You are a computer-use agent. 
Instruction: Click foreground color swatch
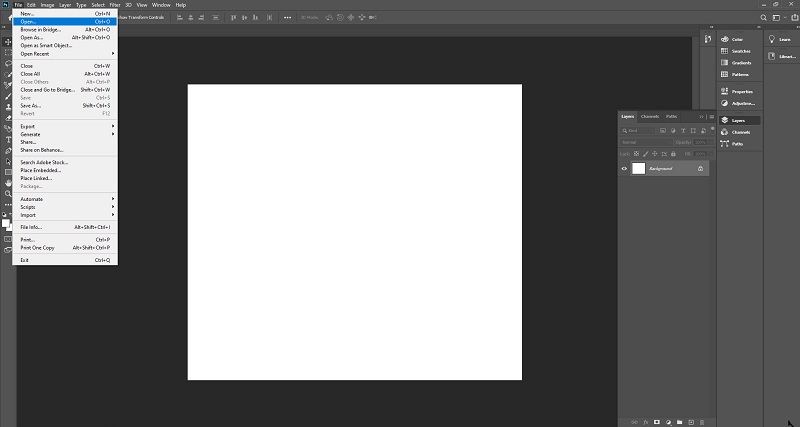[x=6, y=223]
